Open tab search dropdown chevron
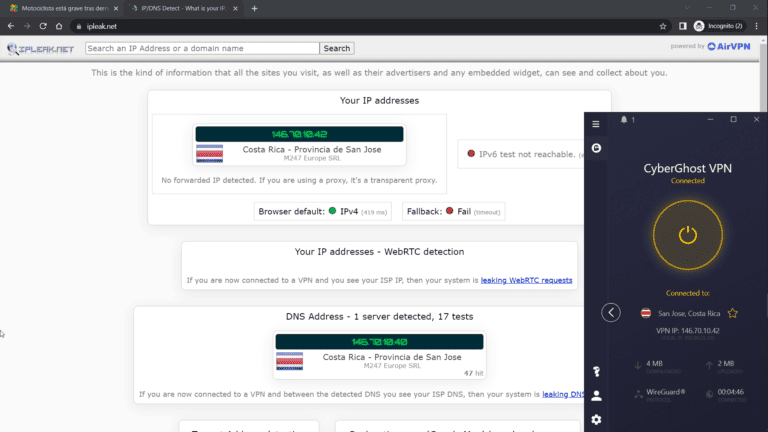The height and width of the screenshot is (432, 768). pos(687,8)
